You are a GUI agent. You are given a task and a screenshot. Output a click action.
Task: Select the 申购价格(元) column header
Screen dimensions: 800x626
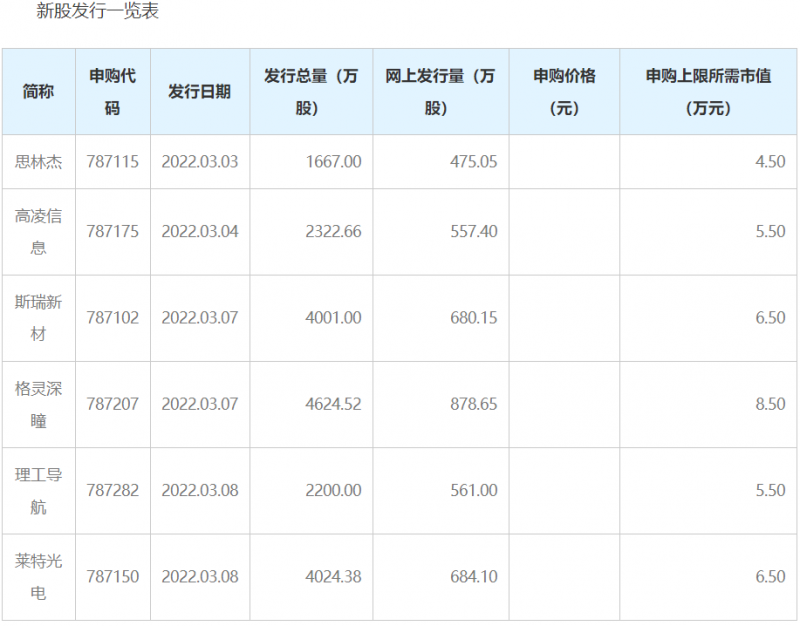click(564, 92)
